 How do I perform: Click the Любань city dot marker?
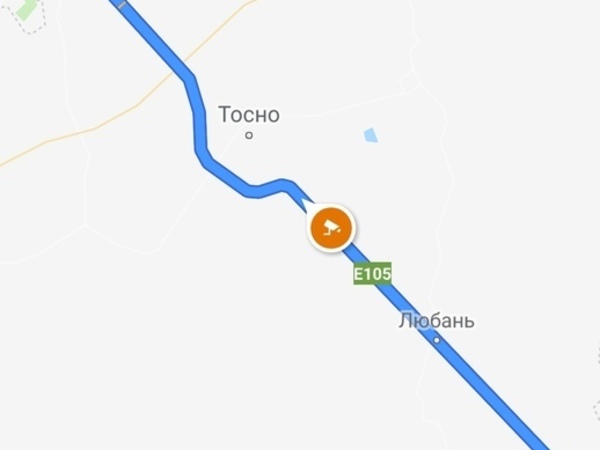(x=437, y=340)
